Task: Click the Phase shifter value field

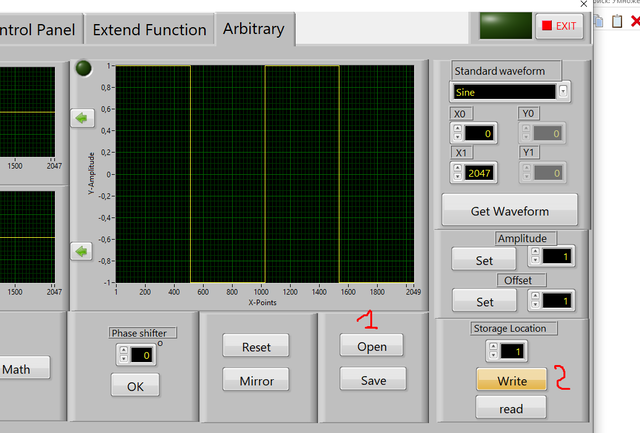Action: tap(142, 355)
